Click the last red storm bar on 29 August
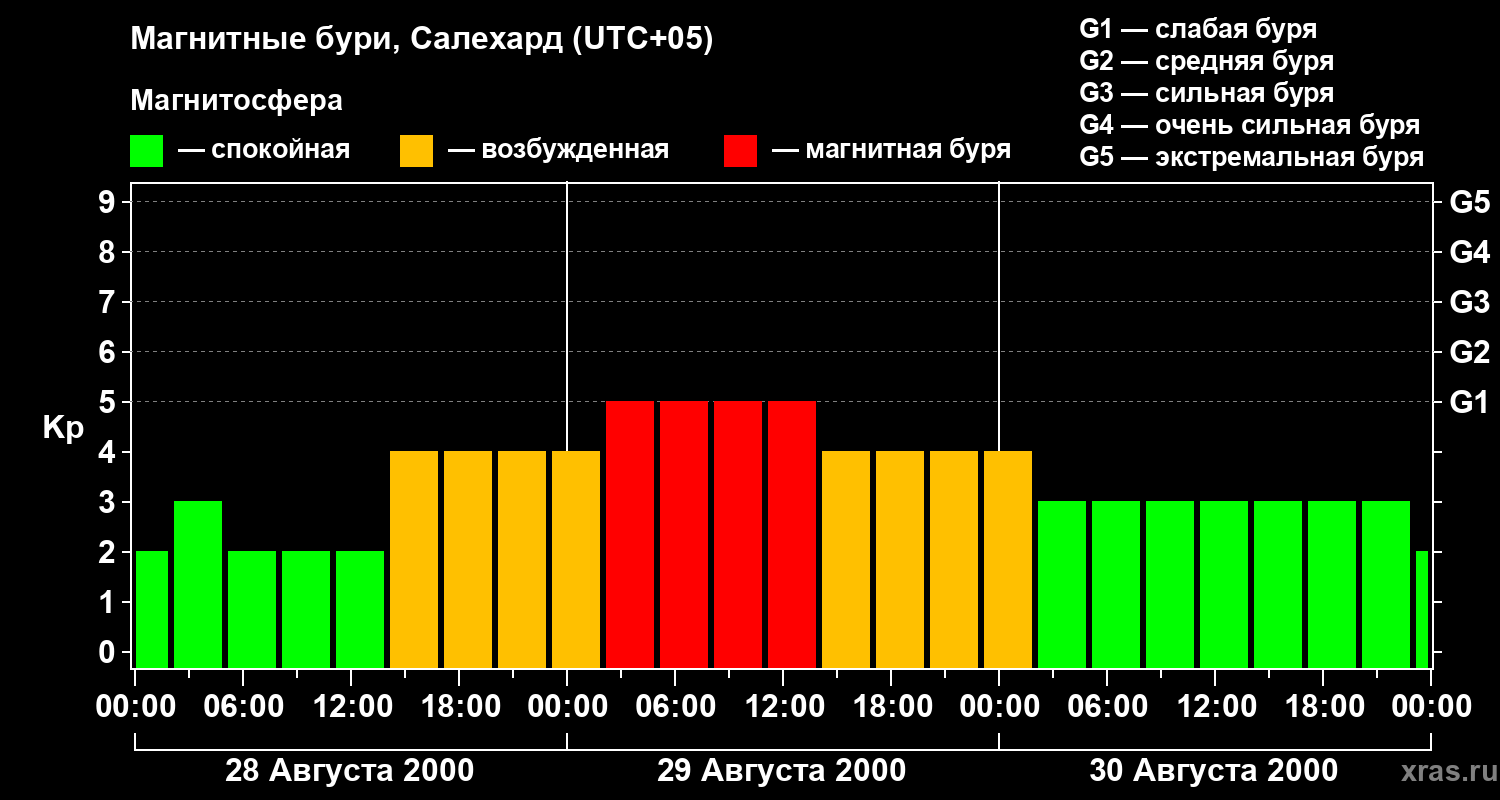 click(x=792, y=534)
